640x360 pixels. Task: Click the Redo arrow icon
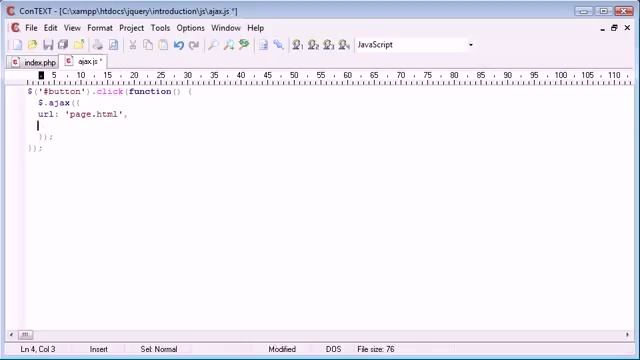[194, 45]
